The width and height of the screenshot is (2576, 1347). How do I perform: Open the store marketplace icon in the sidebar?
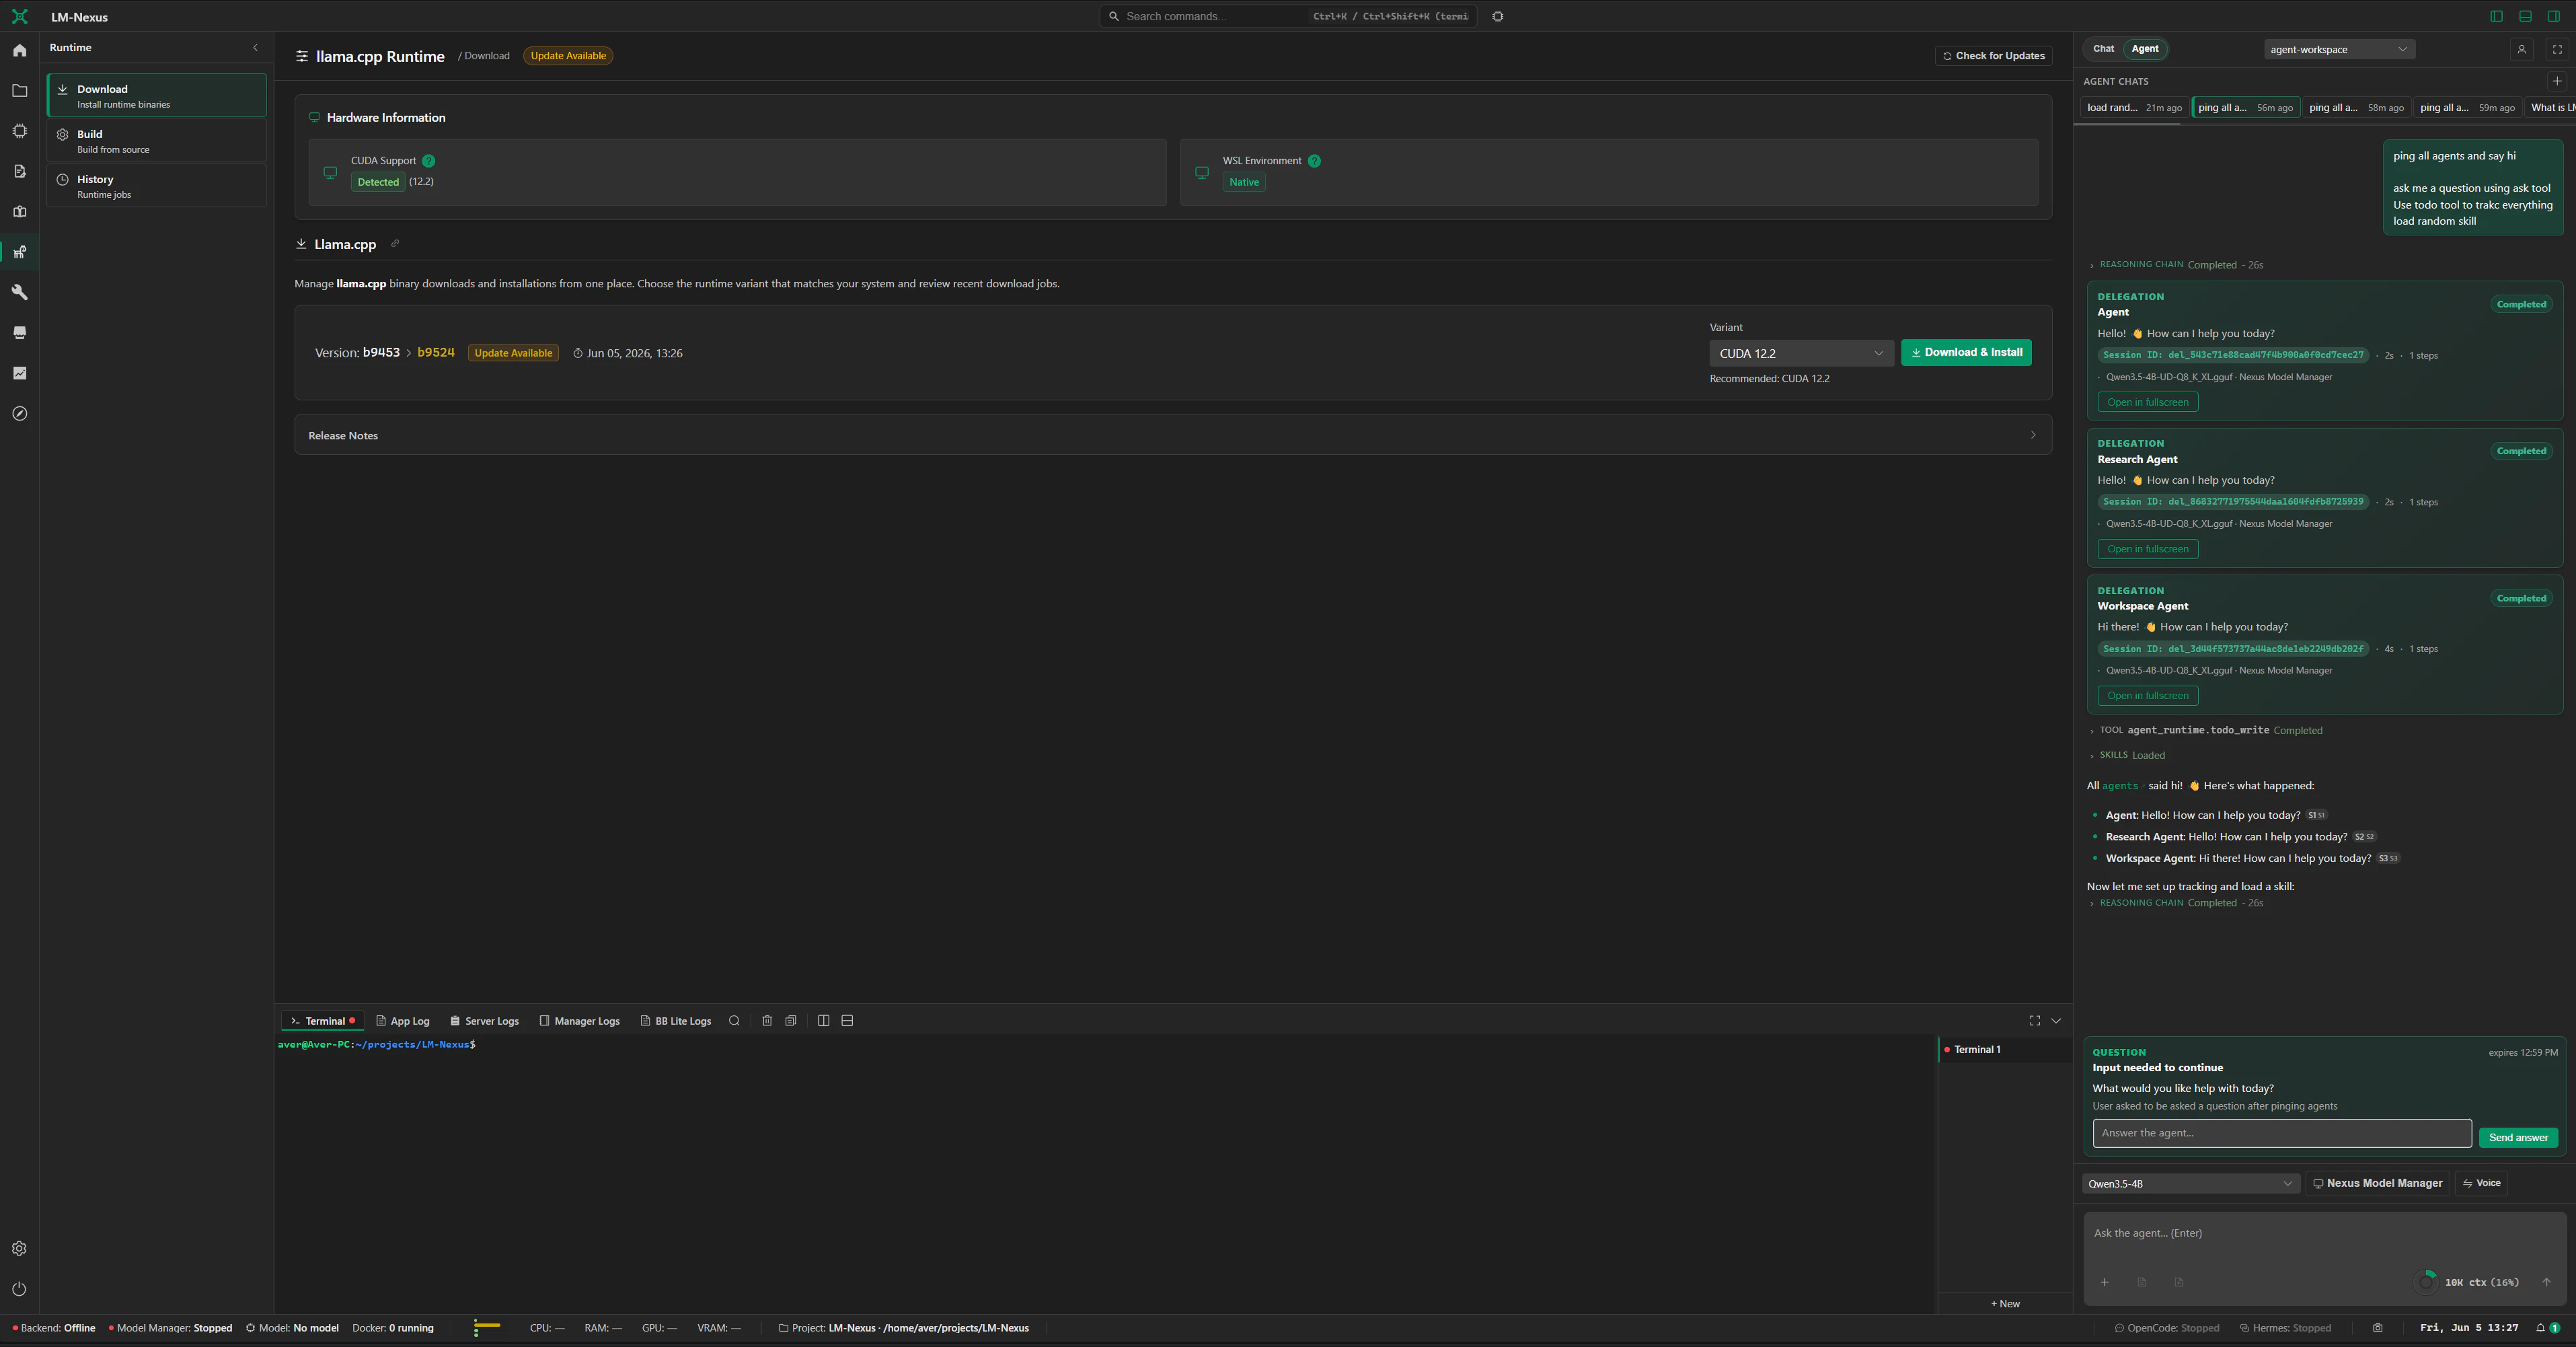19,333
